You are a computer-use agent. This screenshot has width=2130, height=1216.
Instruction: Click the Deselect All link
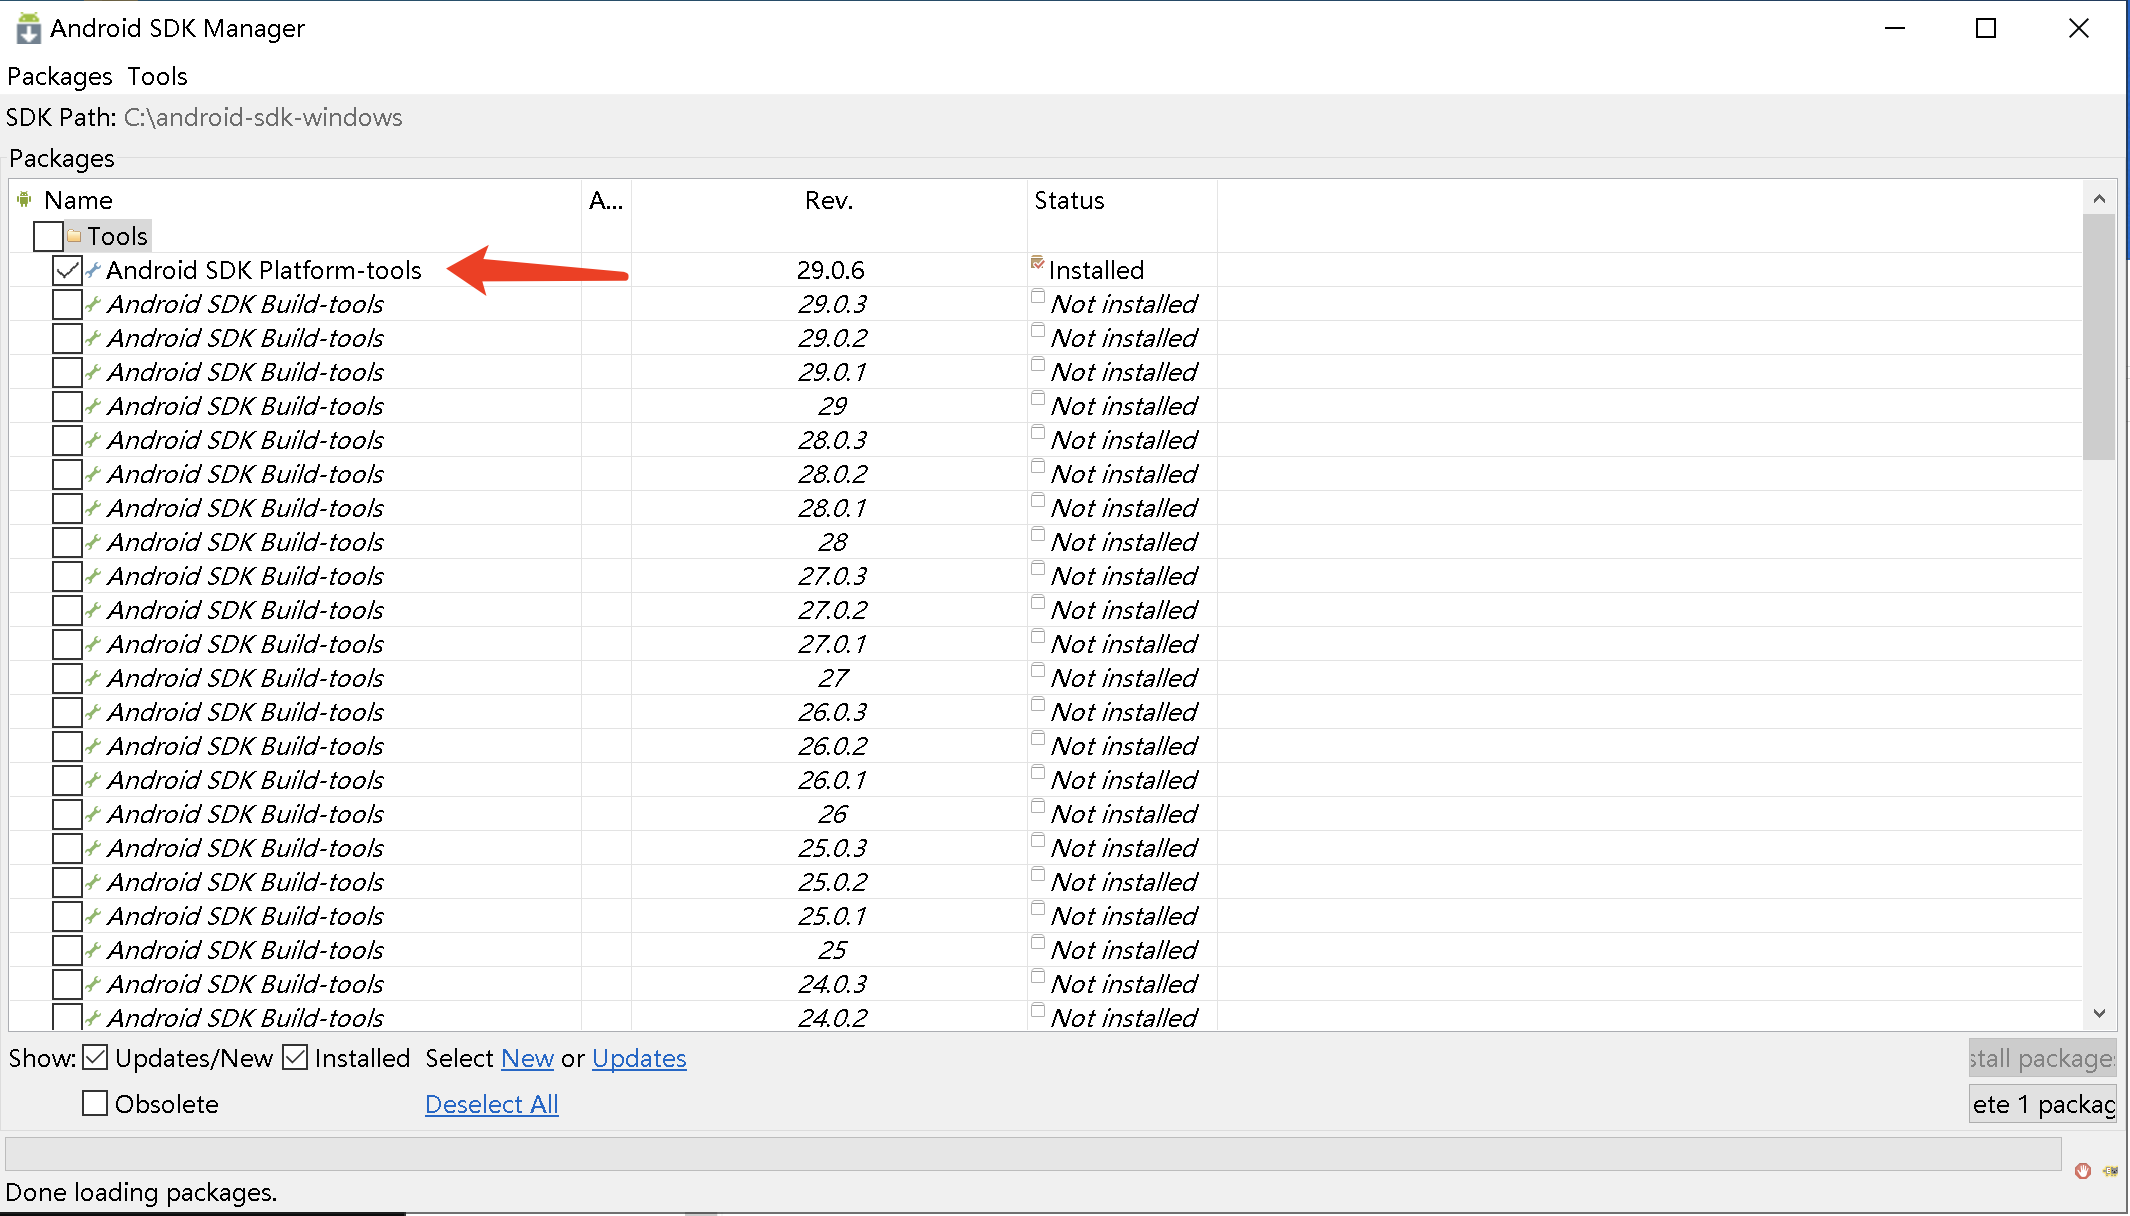click(492, 1104)
